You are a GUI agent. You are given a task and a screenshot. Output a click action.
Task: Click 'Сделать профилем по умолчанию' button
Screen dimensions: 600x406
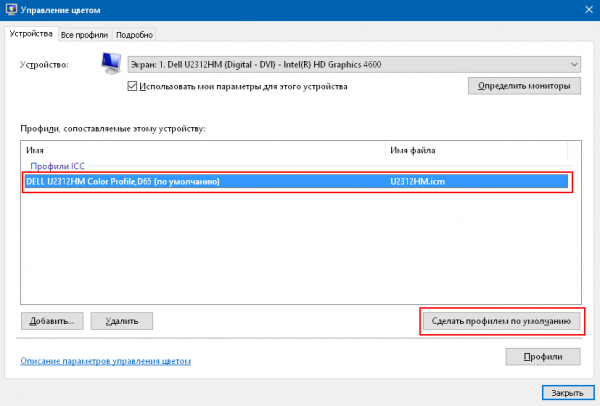(x=501, y=321)
